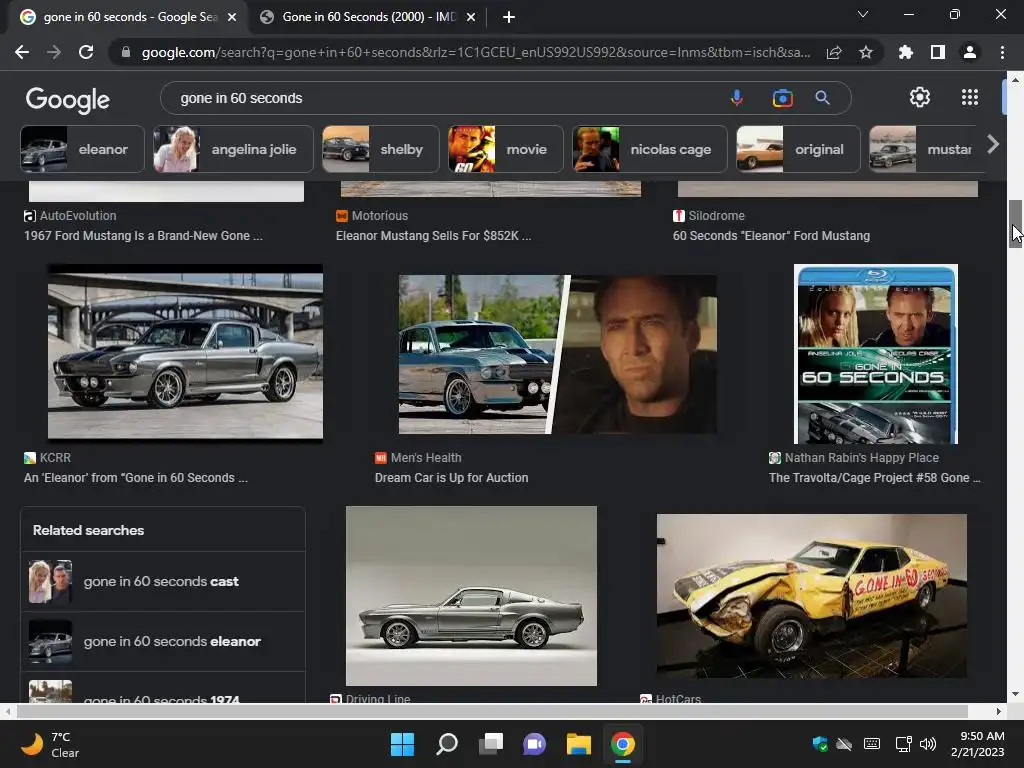1024x768 pixels.
Task: Click the browser back arrow
Action: click(22, 52)
